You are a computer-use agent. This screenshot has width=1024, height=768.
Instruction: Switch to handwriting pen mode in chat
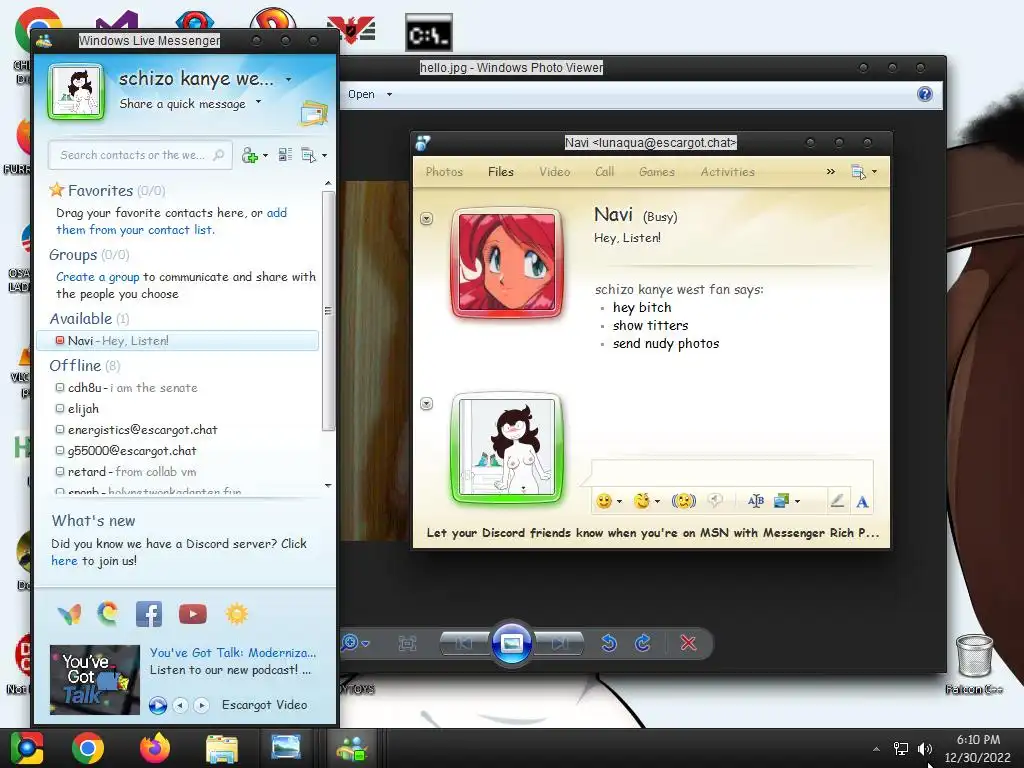(x=837, y=501)
